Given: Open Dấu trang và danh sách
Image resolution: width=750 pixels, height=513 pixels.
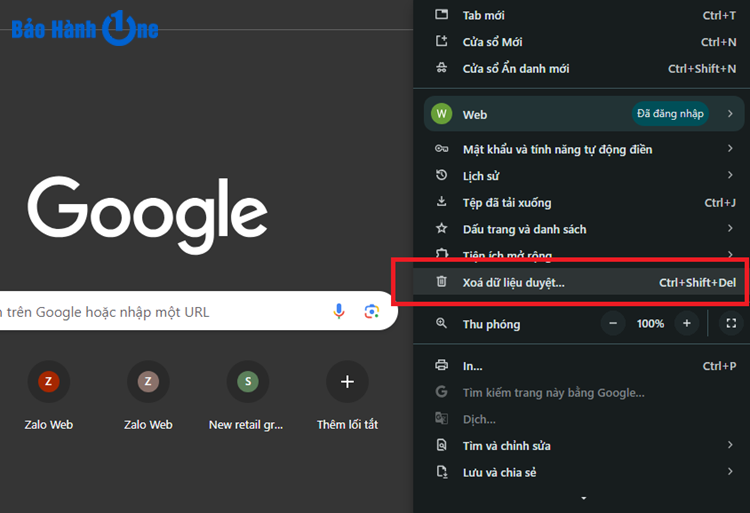Looking at the screenshot, I should pos(581,229).
